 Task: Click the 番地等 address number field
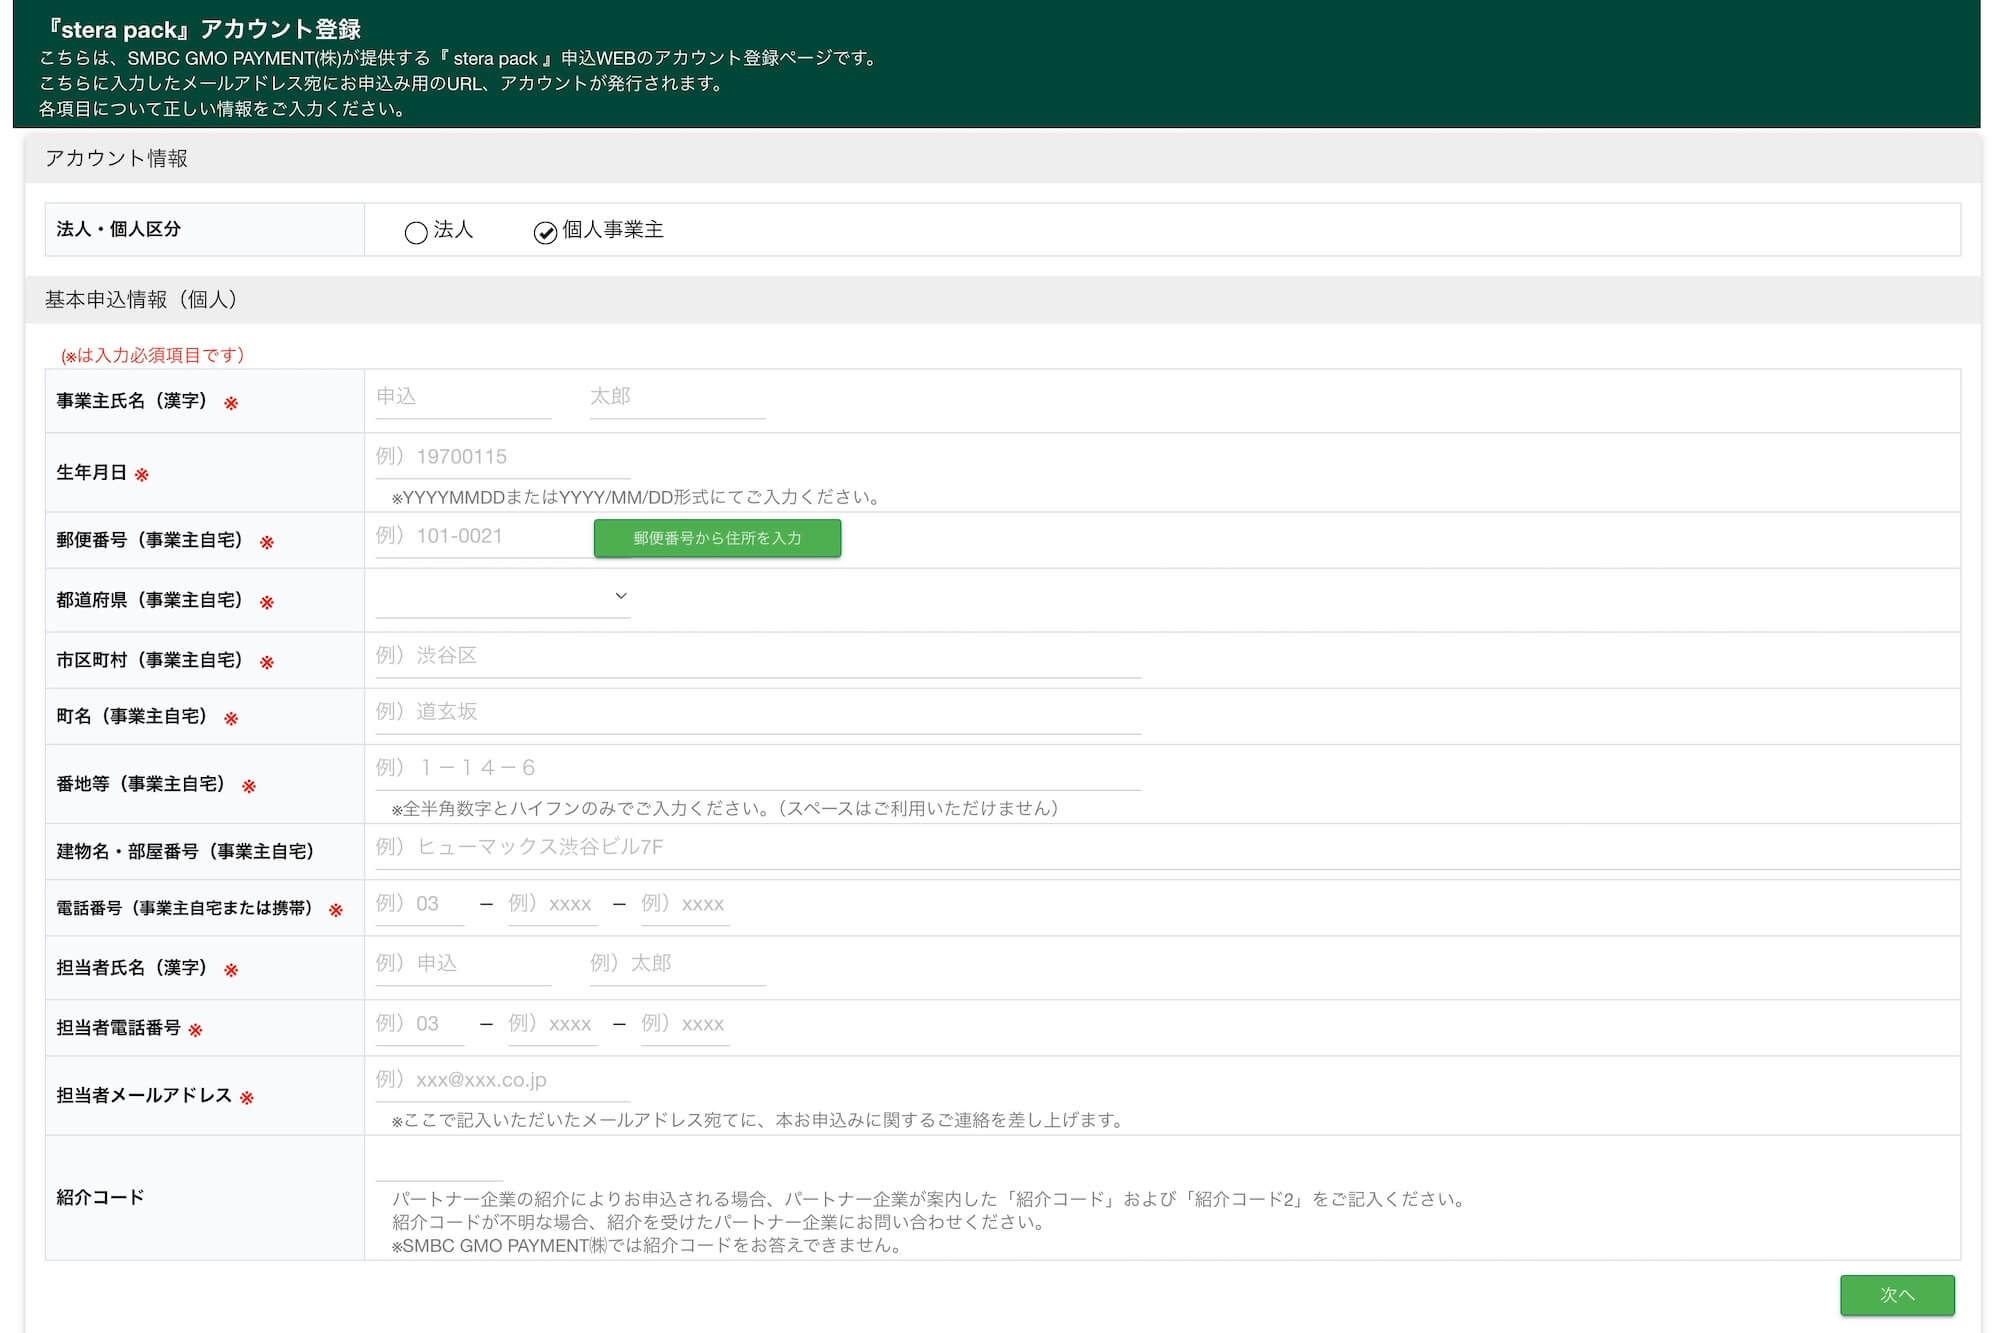click(x=758, y=768)
